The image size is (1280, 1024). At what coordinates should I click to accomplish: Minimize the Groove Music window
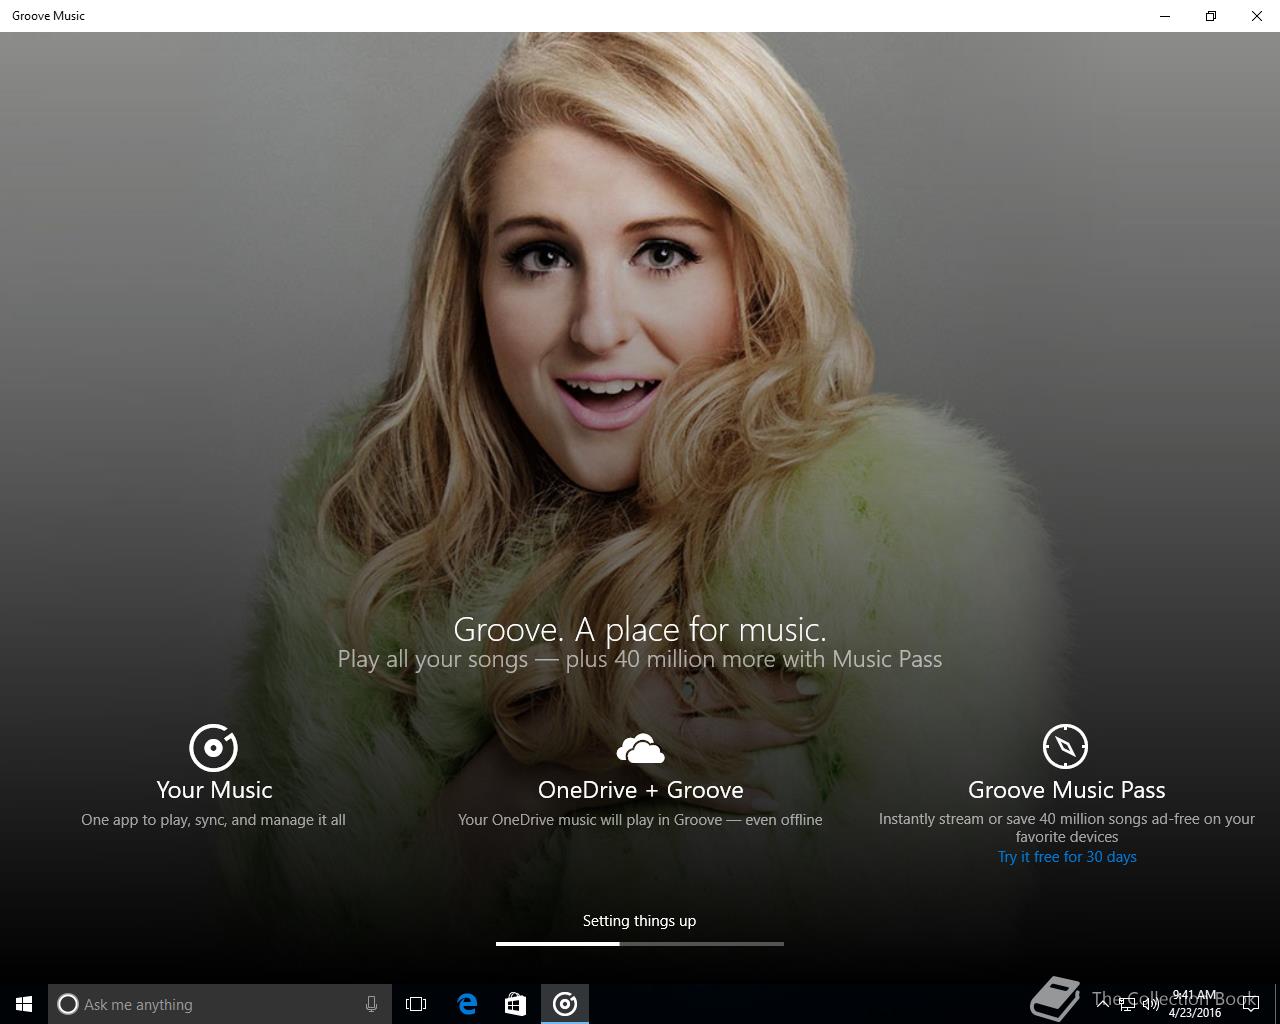pos(1165,16)
